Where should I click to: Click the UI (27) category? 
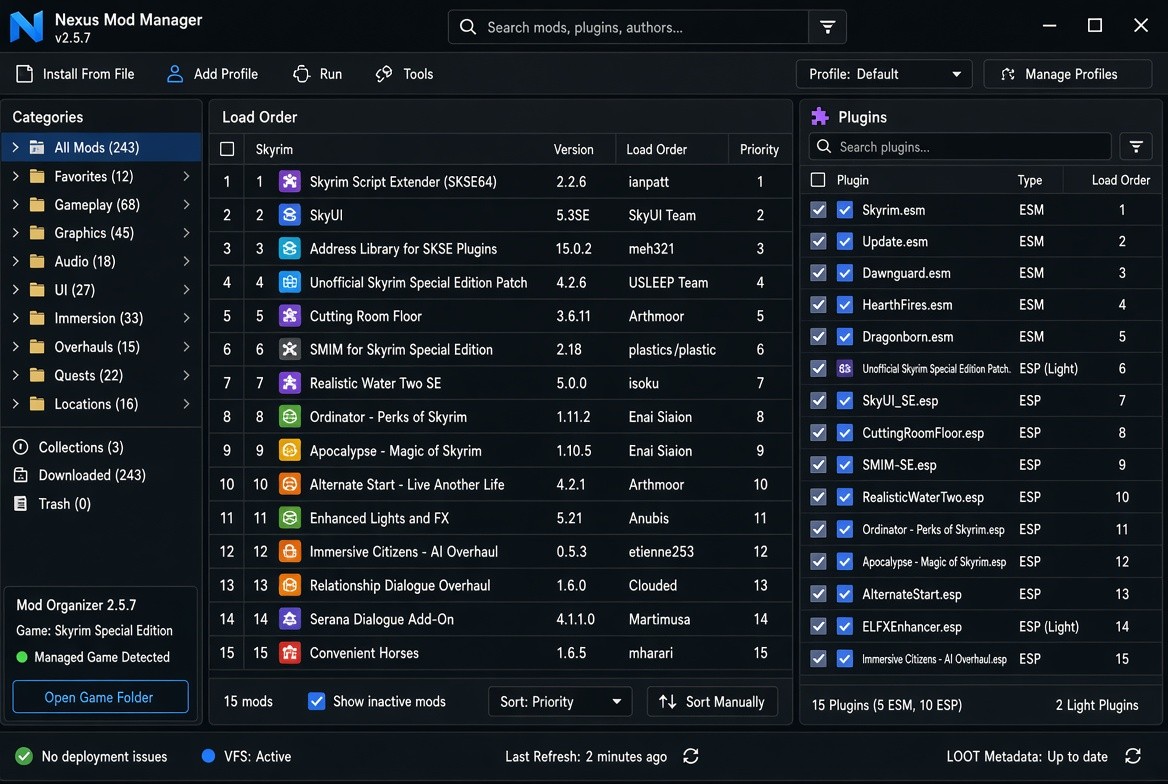click(101, 290)
